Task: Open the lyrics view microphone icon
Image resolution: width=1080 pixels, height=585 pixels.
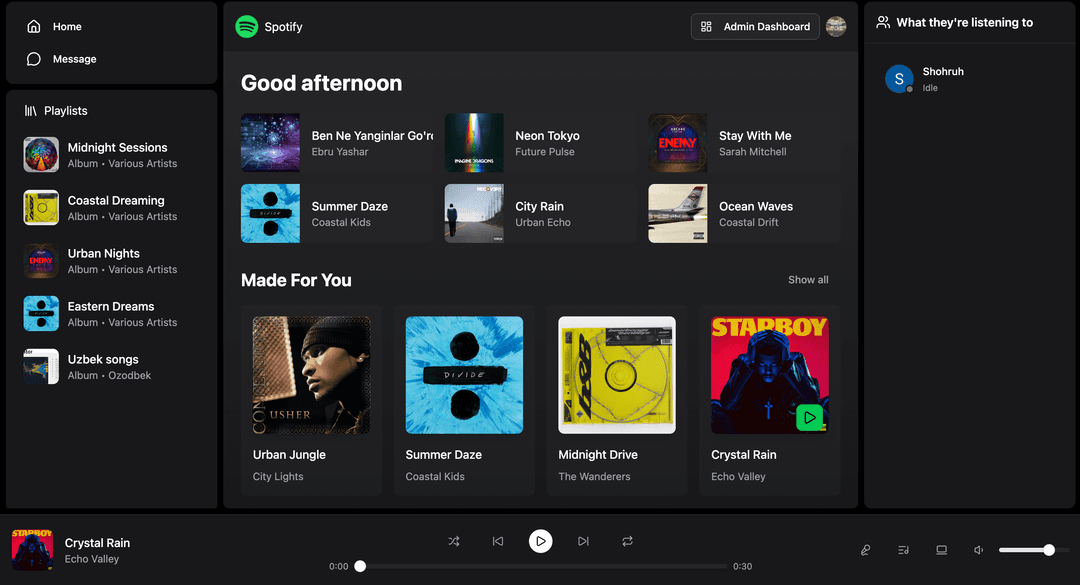Action: [x=865, y=550]
